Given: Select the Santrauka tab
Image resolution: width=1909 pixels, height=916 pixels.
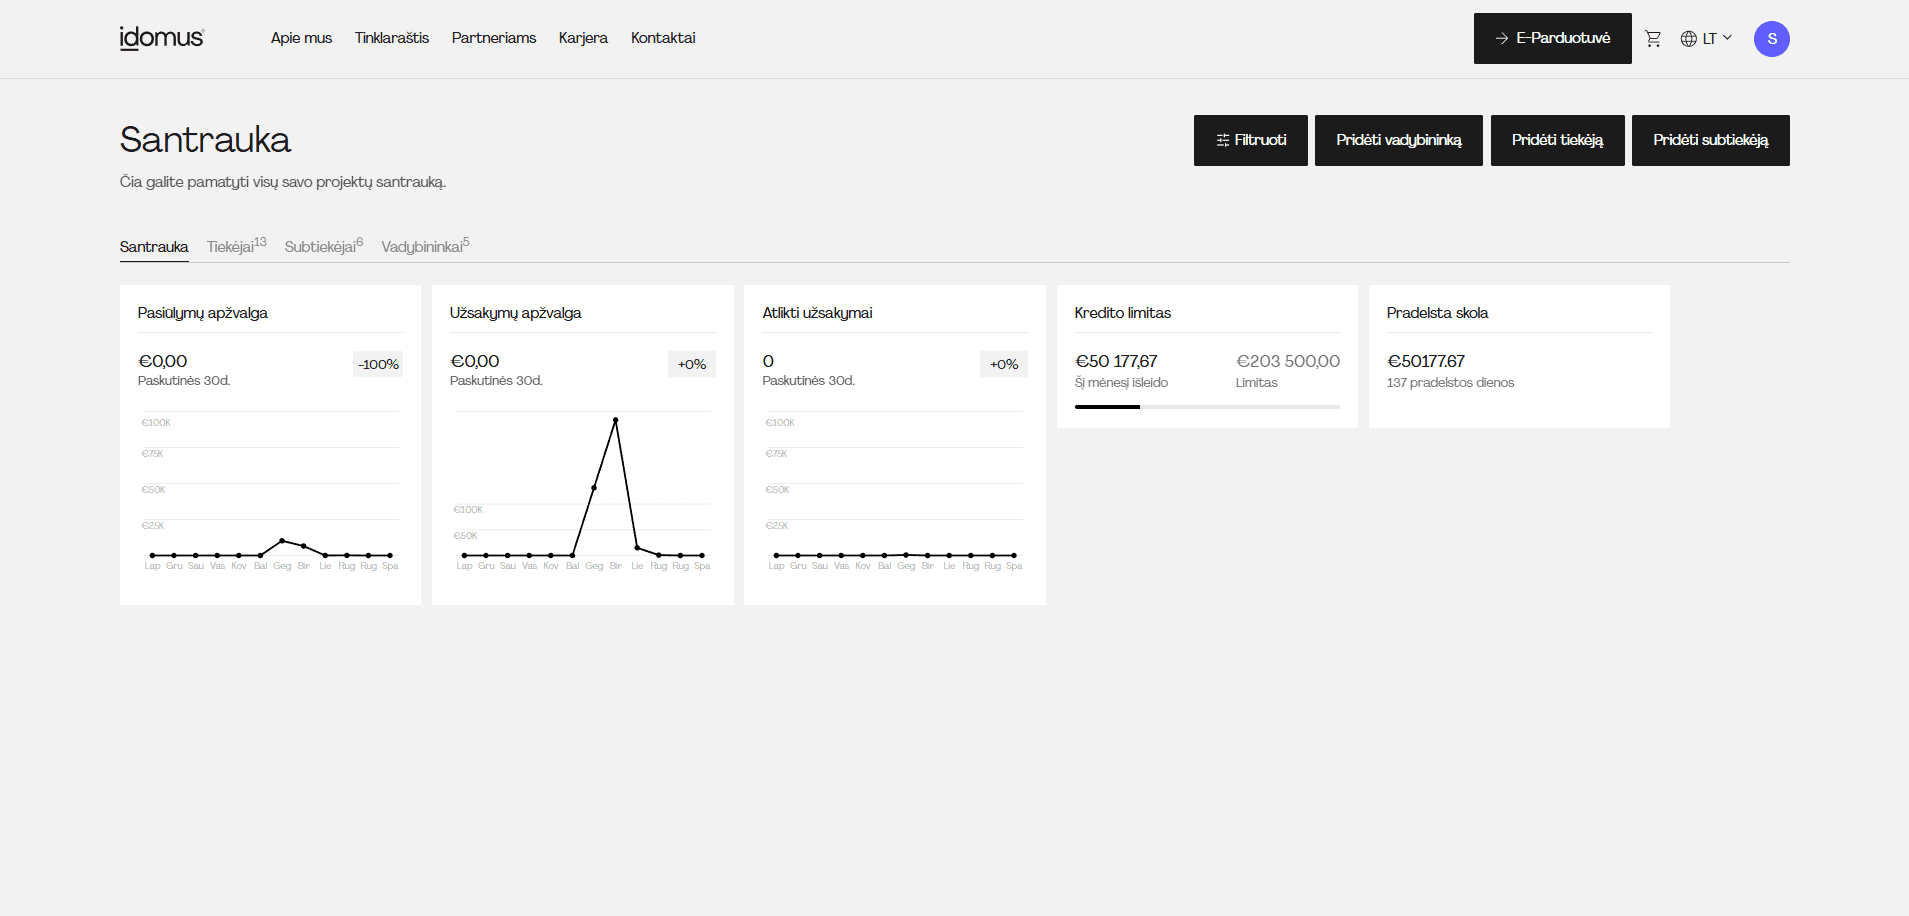Looking at the screenshot, I should coord(154,247).
